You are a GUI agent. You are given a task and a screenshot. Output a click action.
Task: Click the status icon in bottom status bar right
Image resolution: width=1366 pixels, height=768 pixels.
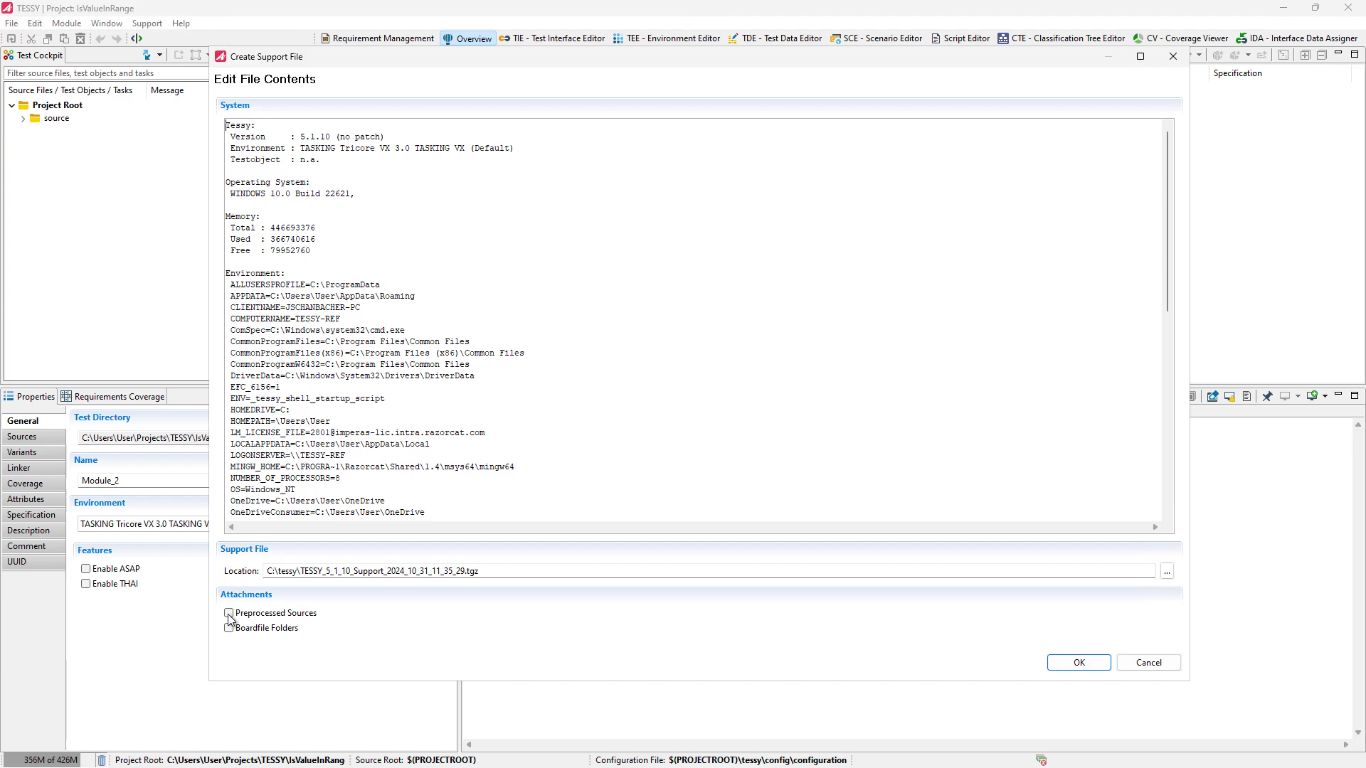[1041, 760]
